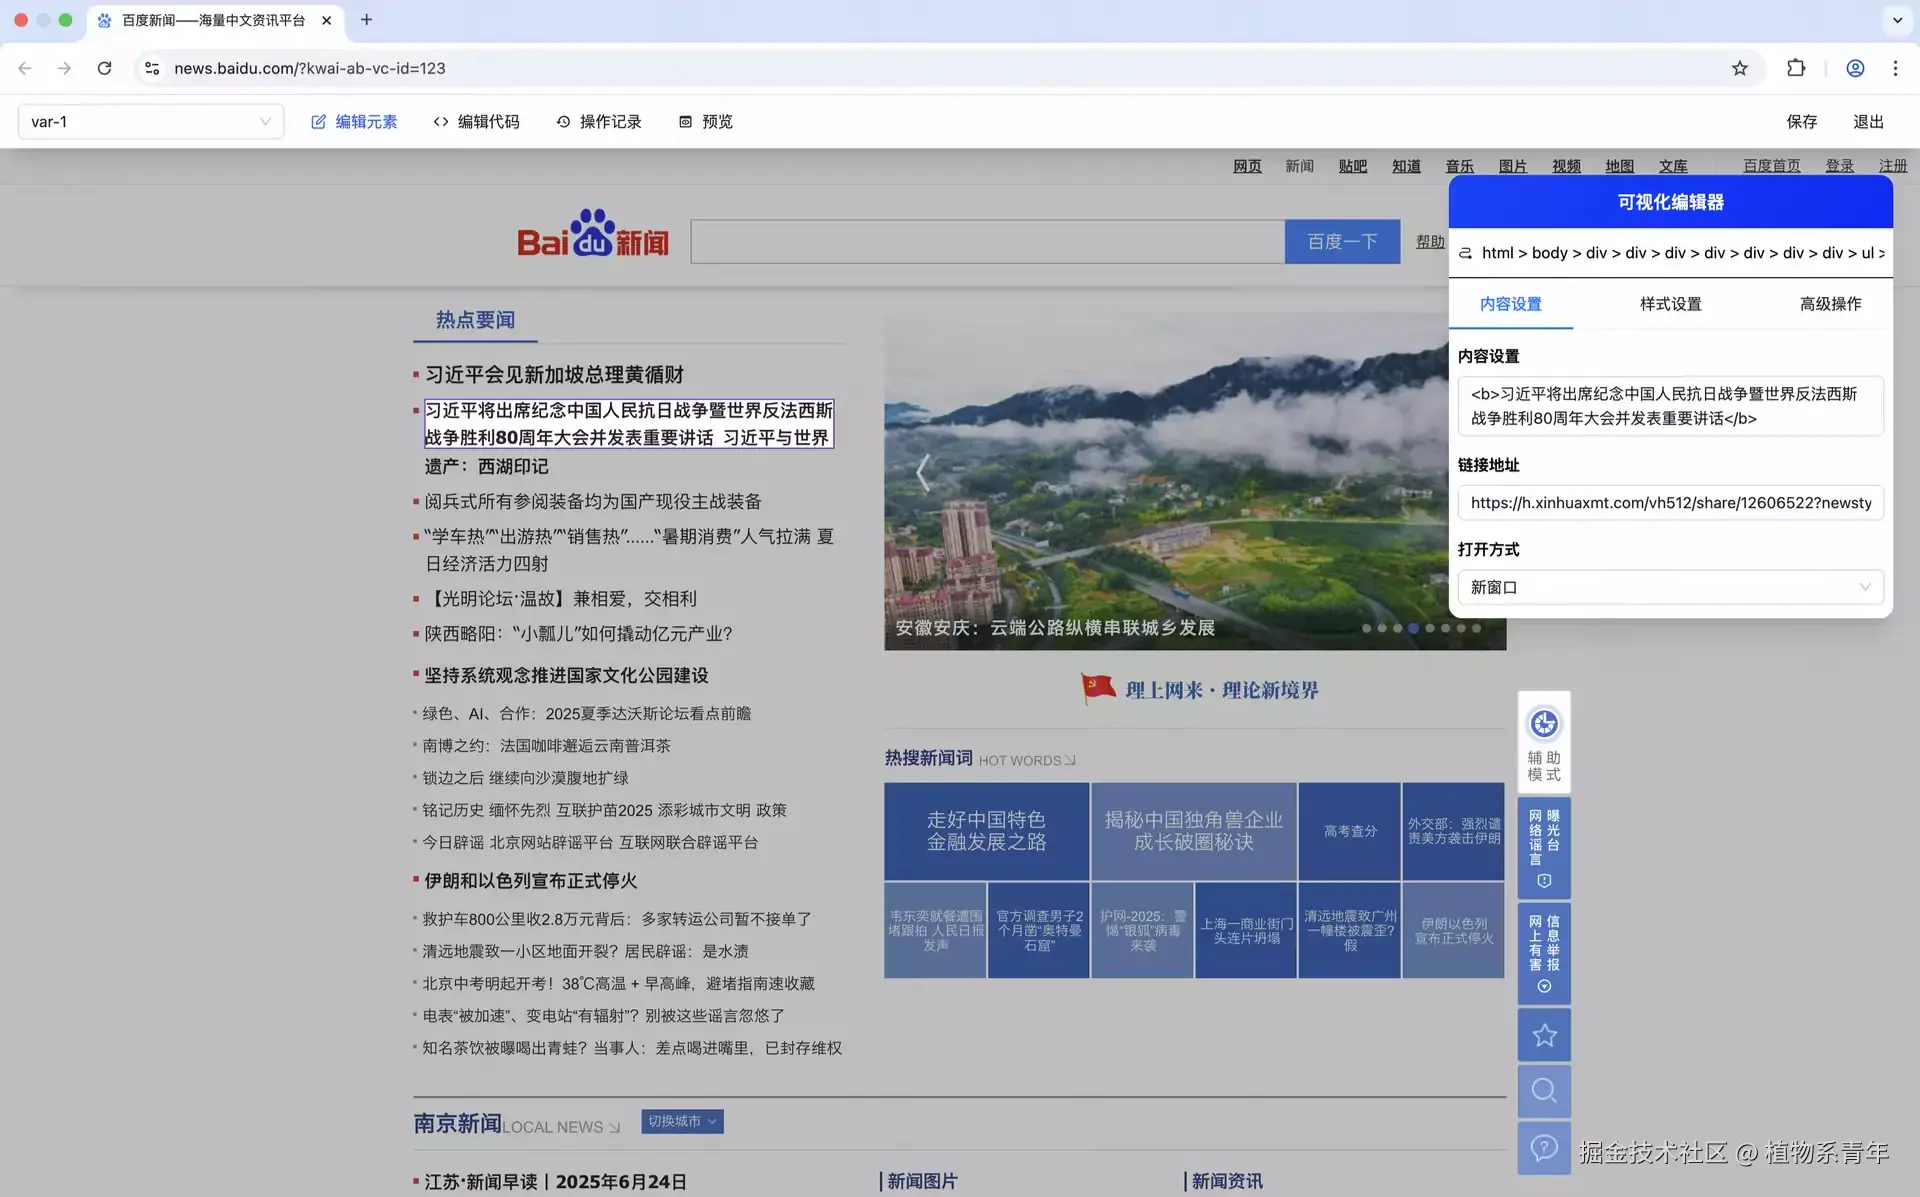Viewport: 1920px width, 1197px height.
Task: Click the 链接地址 URL input field
Action: pos(1670,503)
